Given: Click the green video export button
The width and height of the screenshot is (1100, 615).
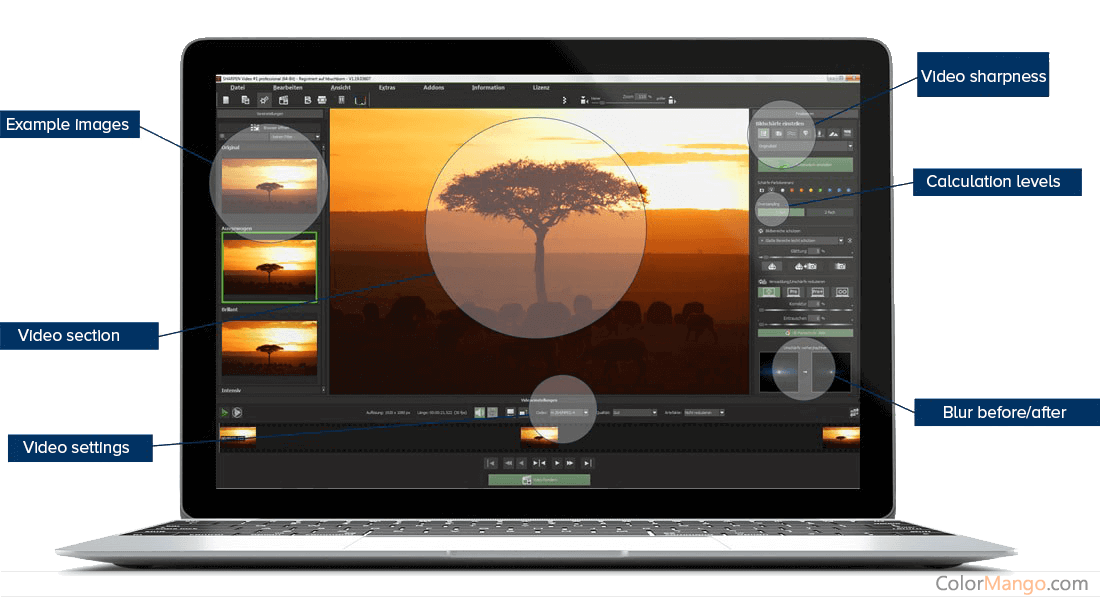Looking at the screenshot, I should tap(539, 480).
